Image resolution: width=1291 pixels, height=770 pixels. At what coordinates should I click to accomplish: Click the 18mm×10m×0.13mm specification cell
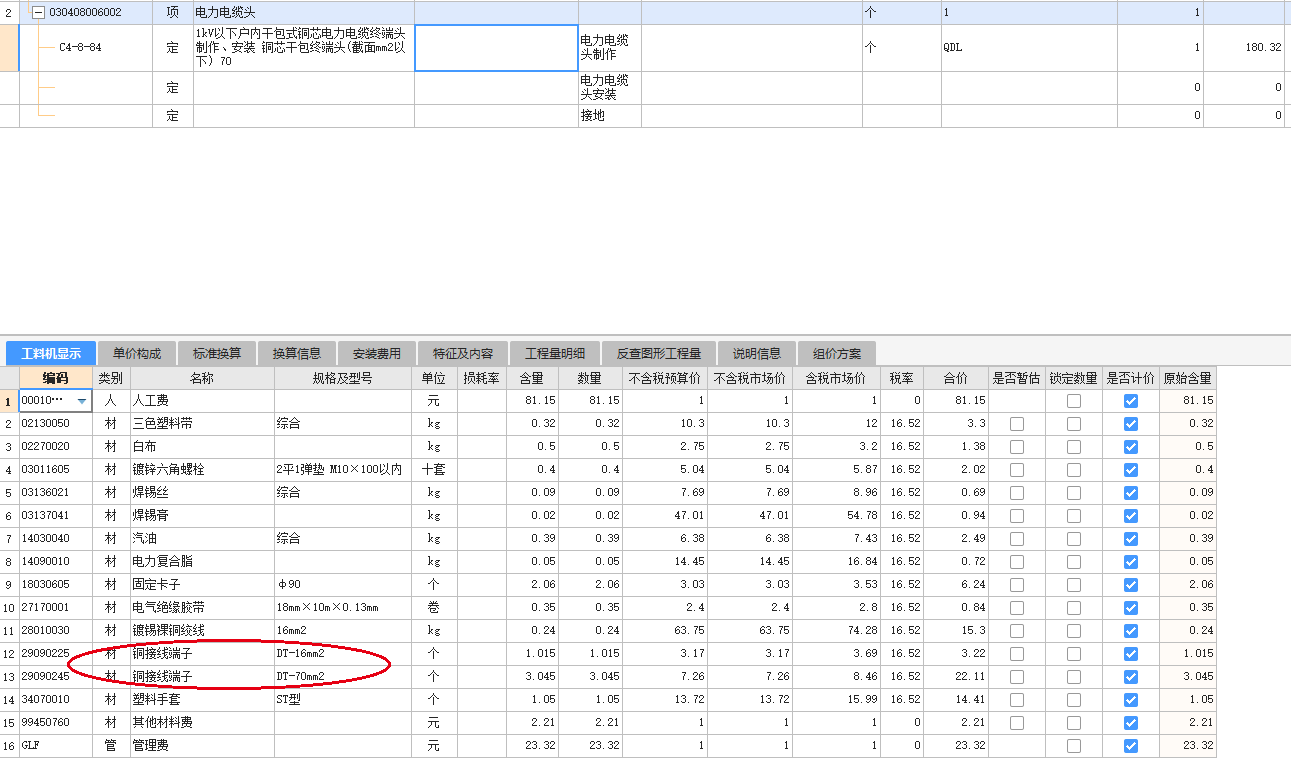342,607
